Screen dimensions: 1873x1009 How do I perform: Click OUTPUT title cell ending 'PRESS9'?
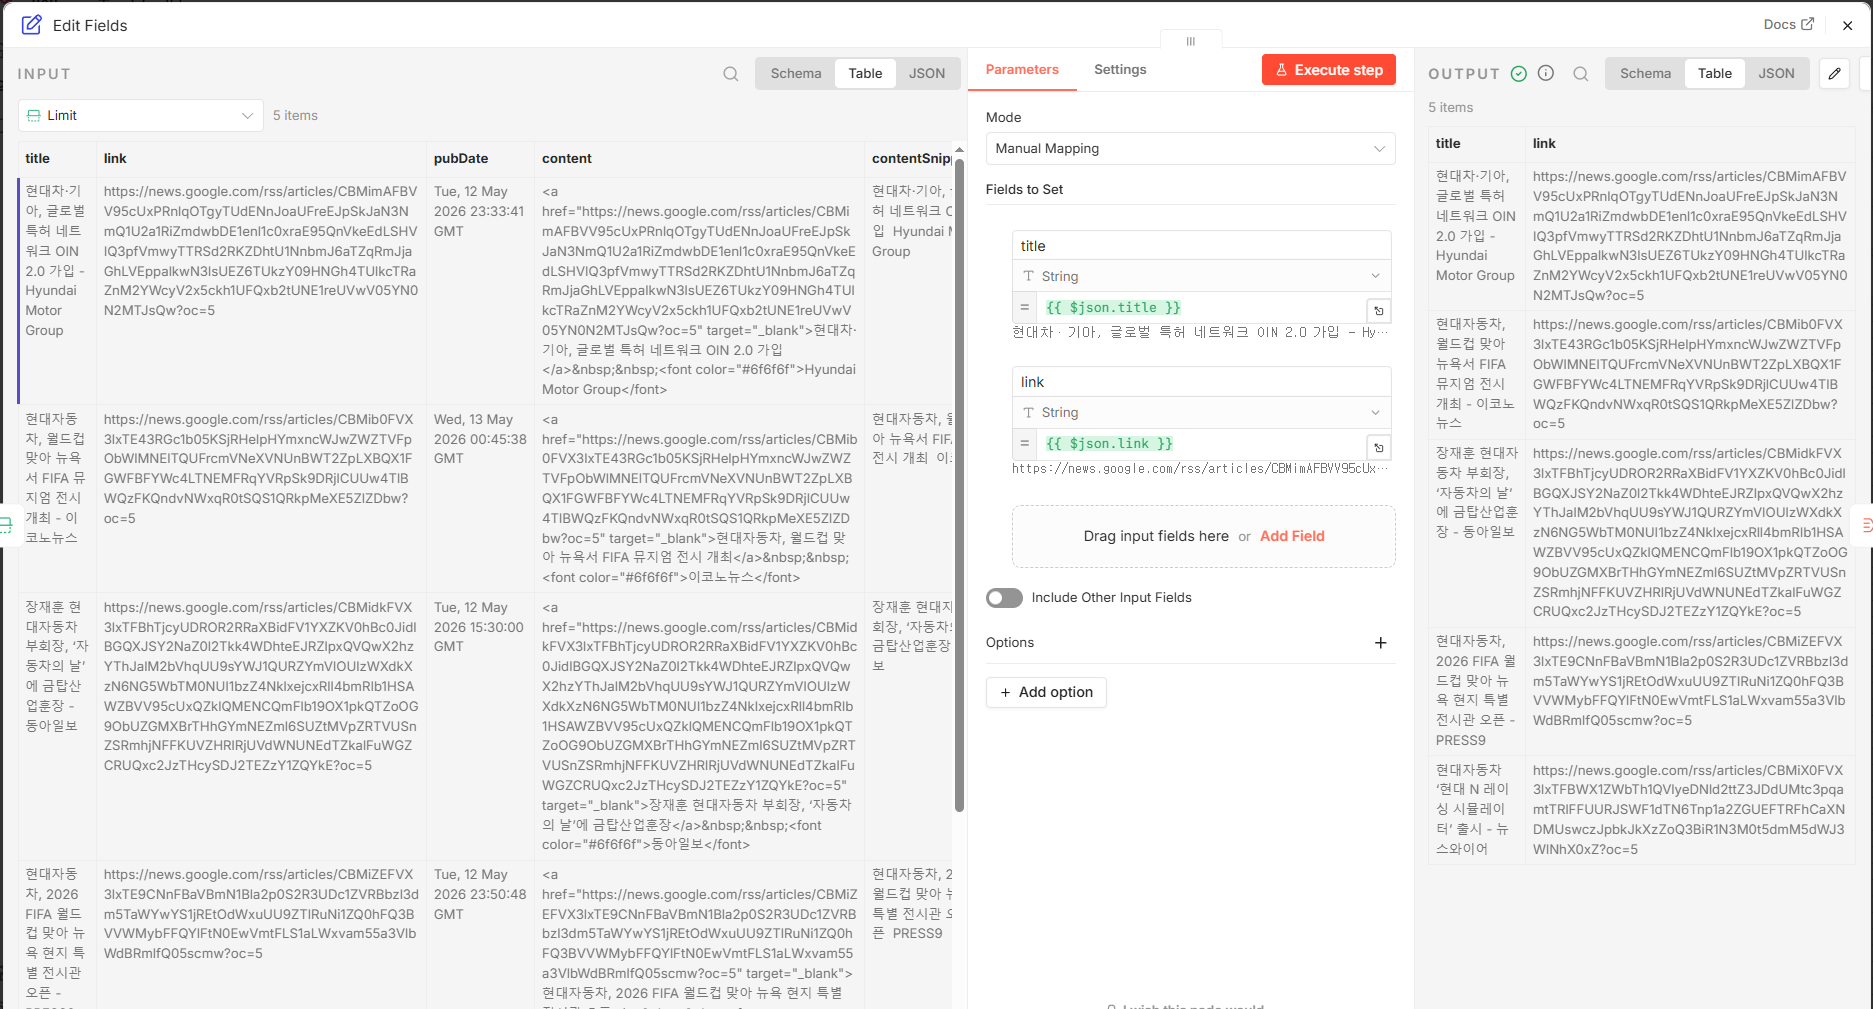point(1476,691)
